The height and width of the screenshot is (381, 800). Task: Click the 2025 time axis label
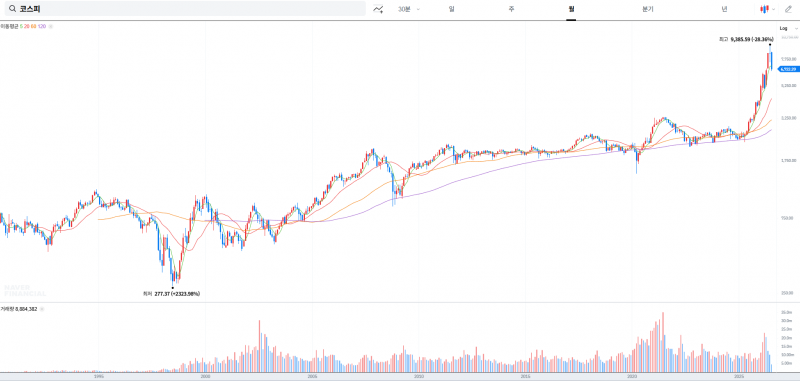coord(739,376)
